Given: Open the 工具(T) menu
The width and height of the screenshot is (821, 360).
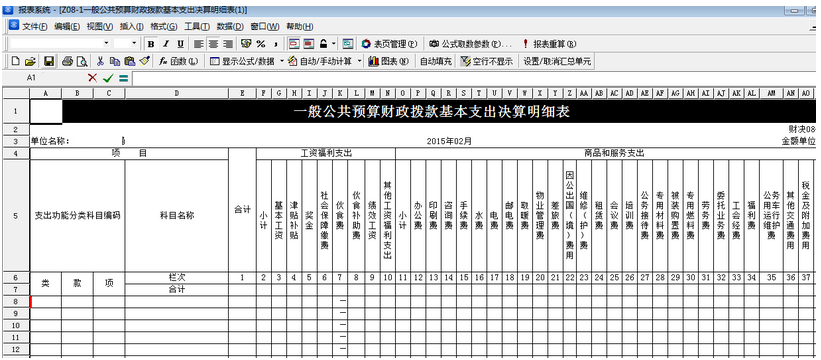Looking at the screenshot, I should coord(197,27).
